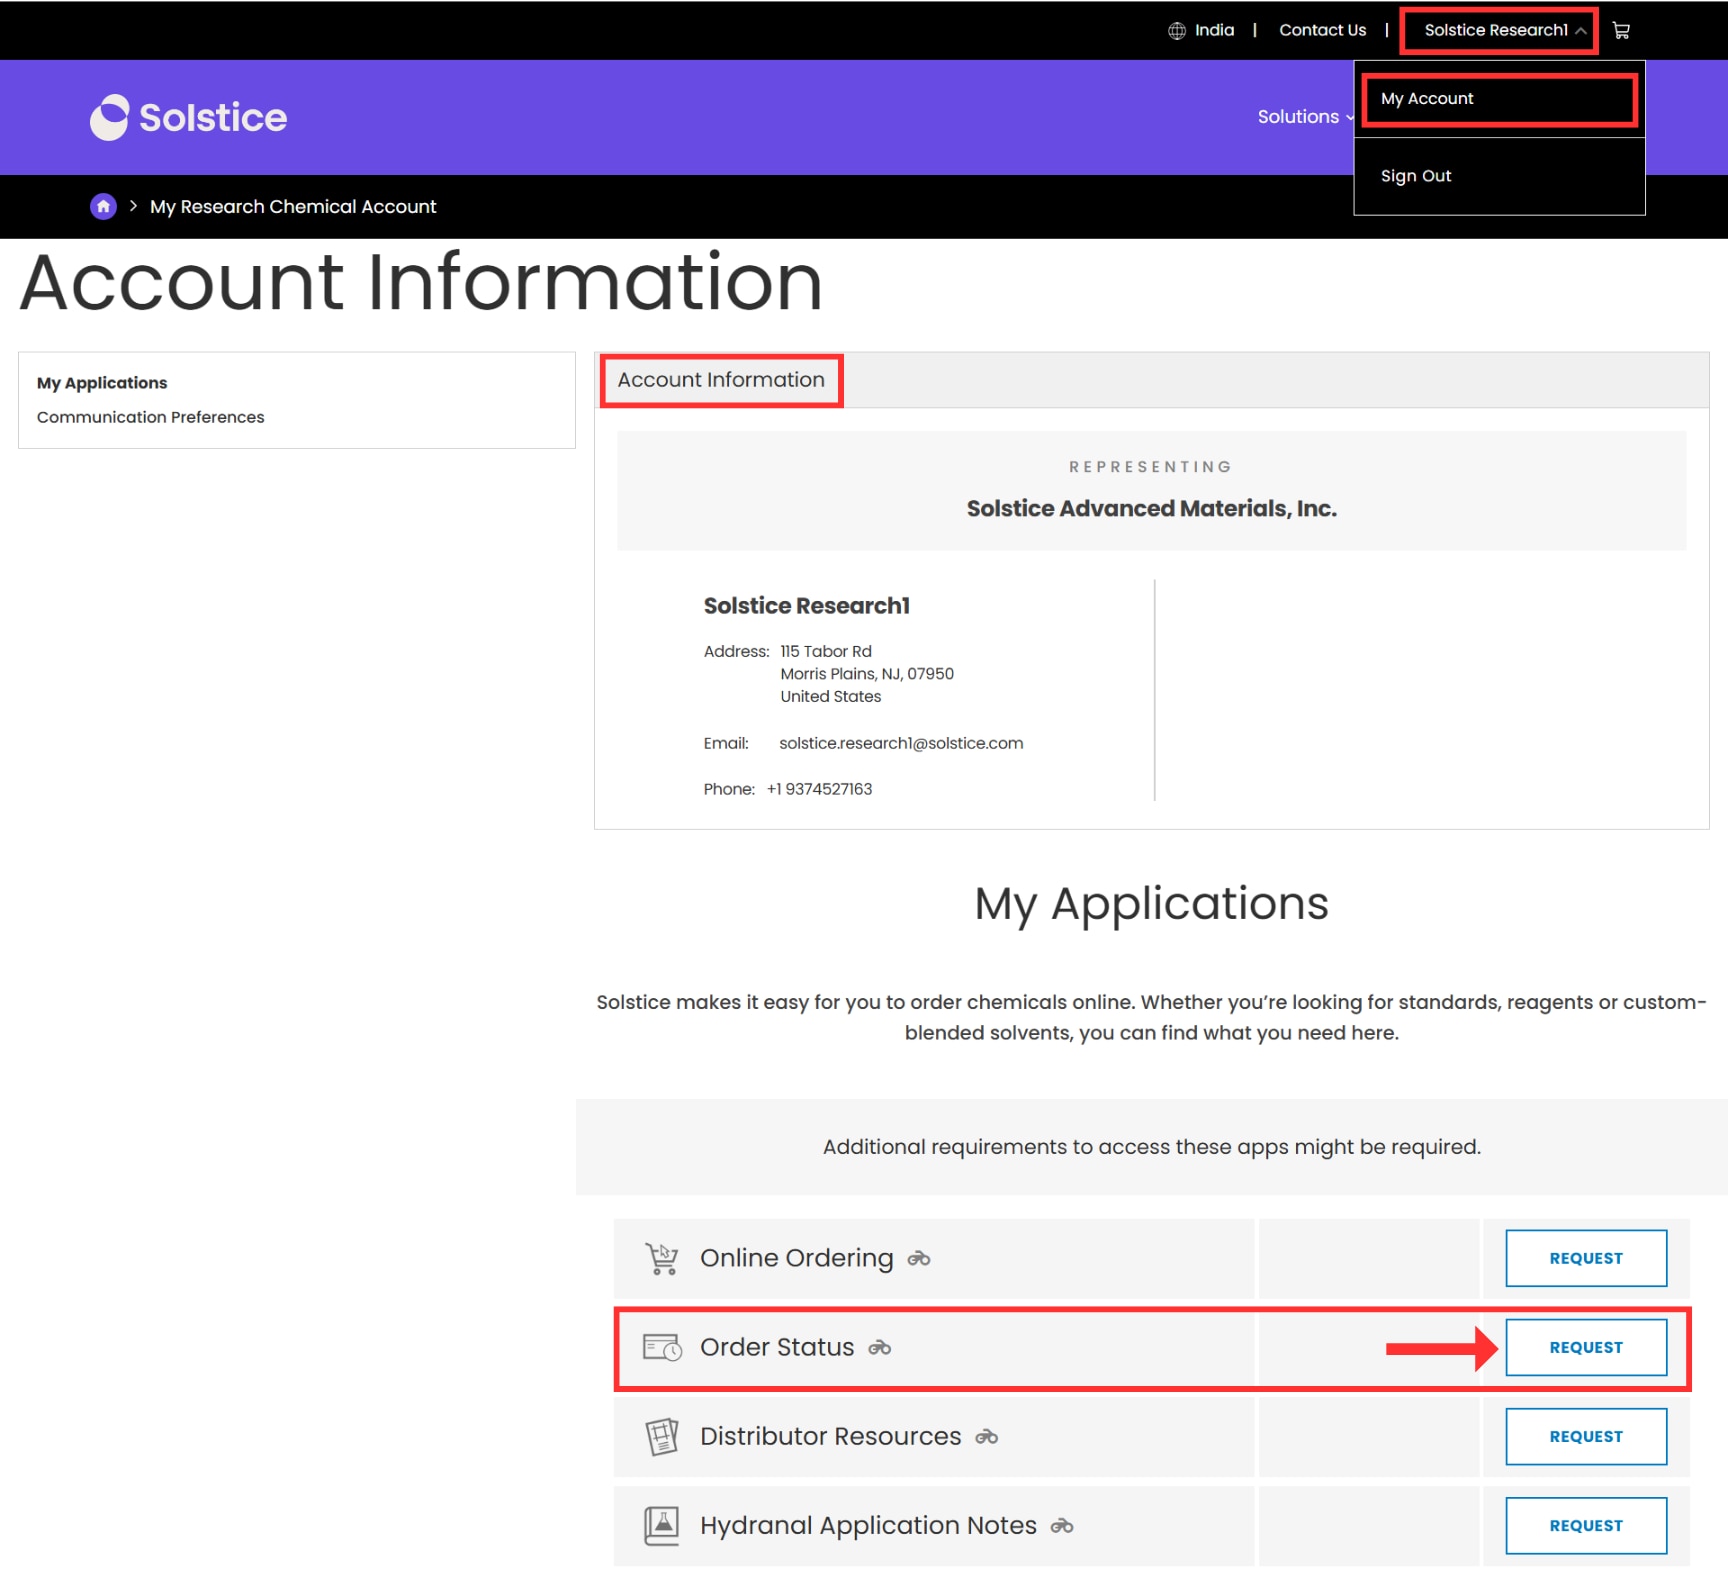
Task: Click the globe icon beside India
Action: [x=1177, y=31]
